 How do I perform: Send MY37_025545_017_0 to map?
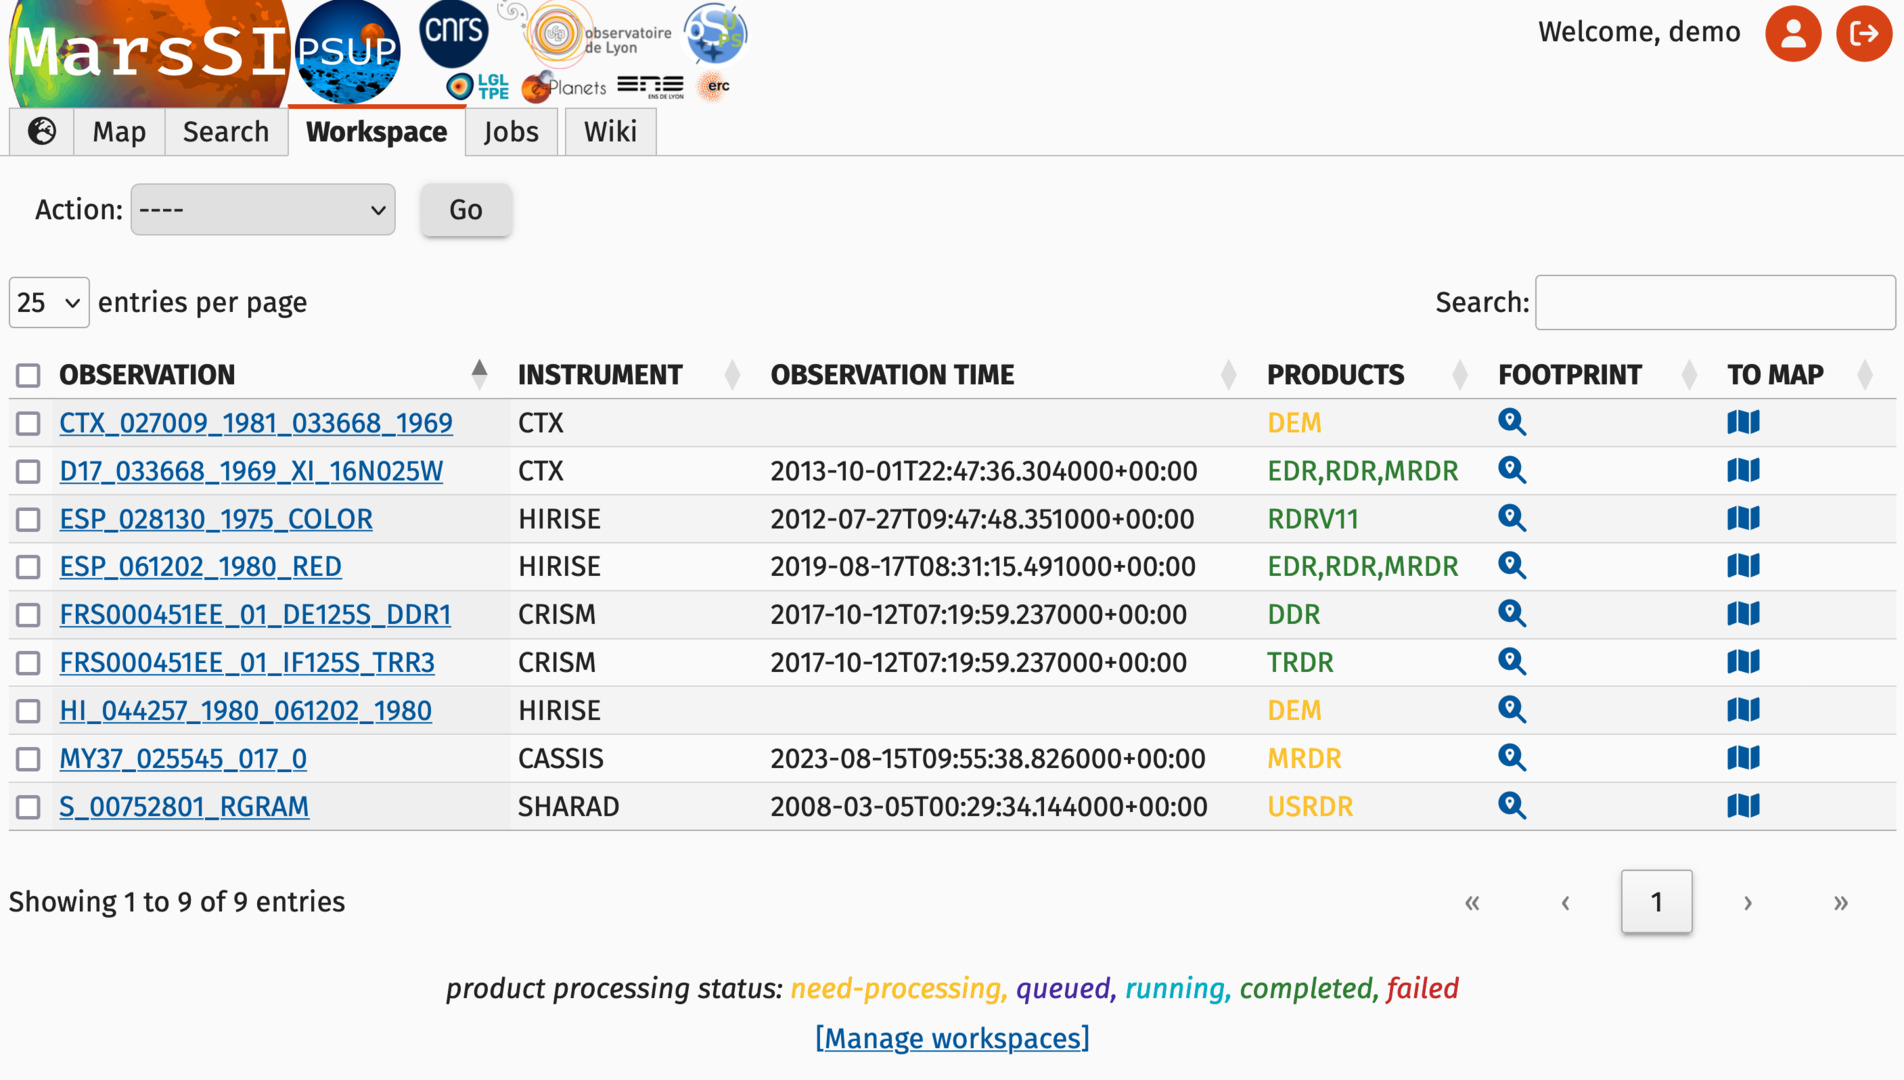point(1742,758)
